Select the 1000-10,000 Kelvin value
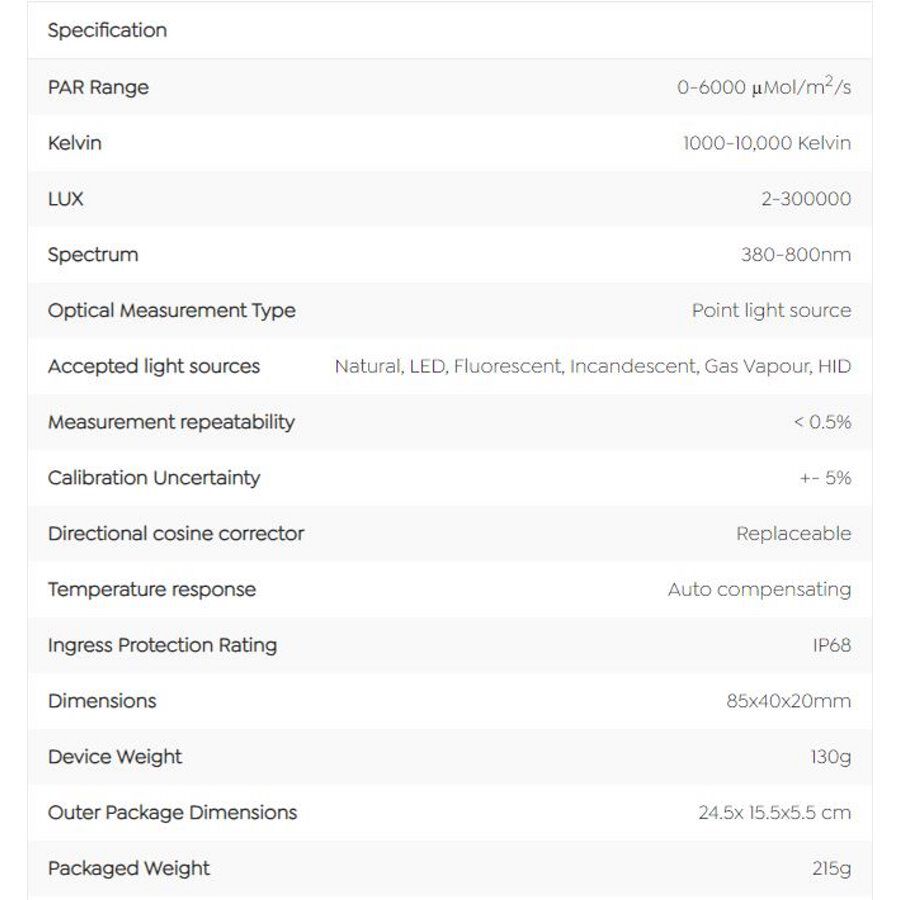This screenshot has height=900, width=900. tap(767, 143)
